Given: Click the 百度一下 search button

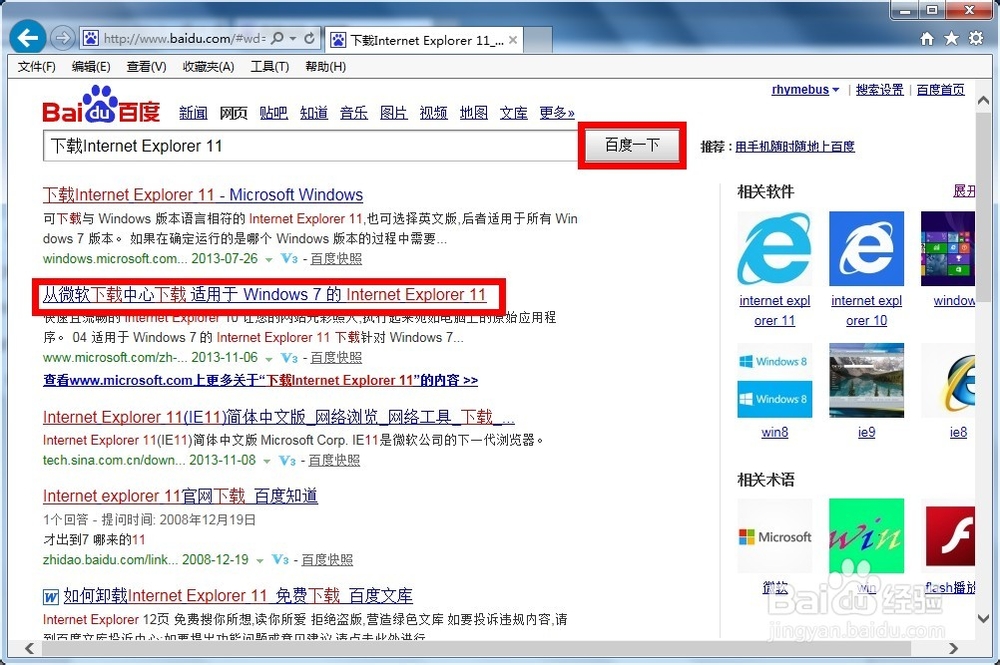Looking at the screenshot, I should 631,146.
